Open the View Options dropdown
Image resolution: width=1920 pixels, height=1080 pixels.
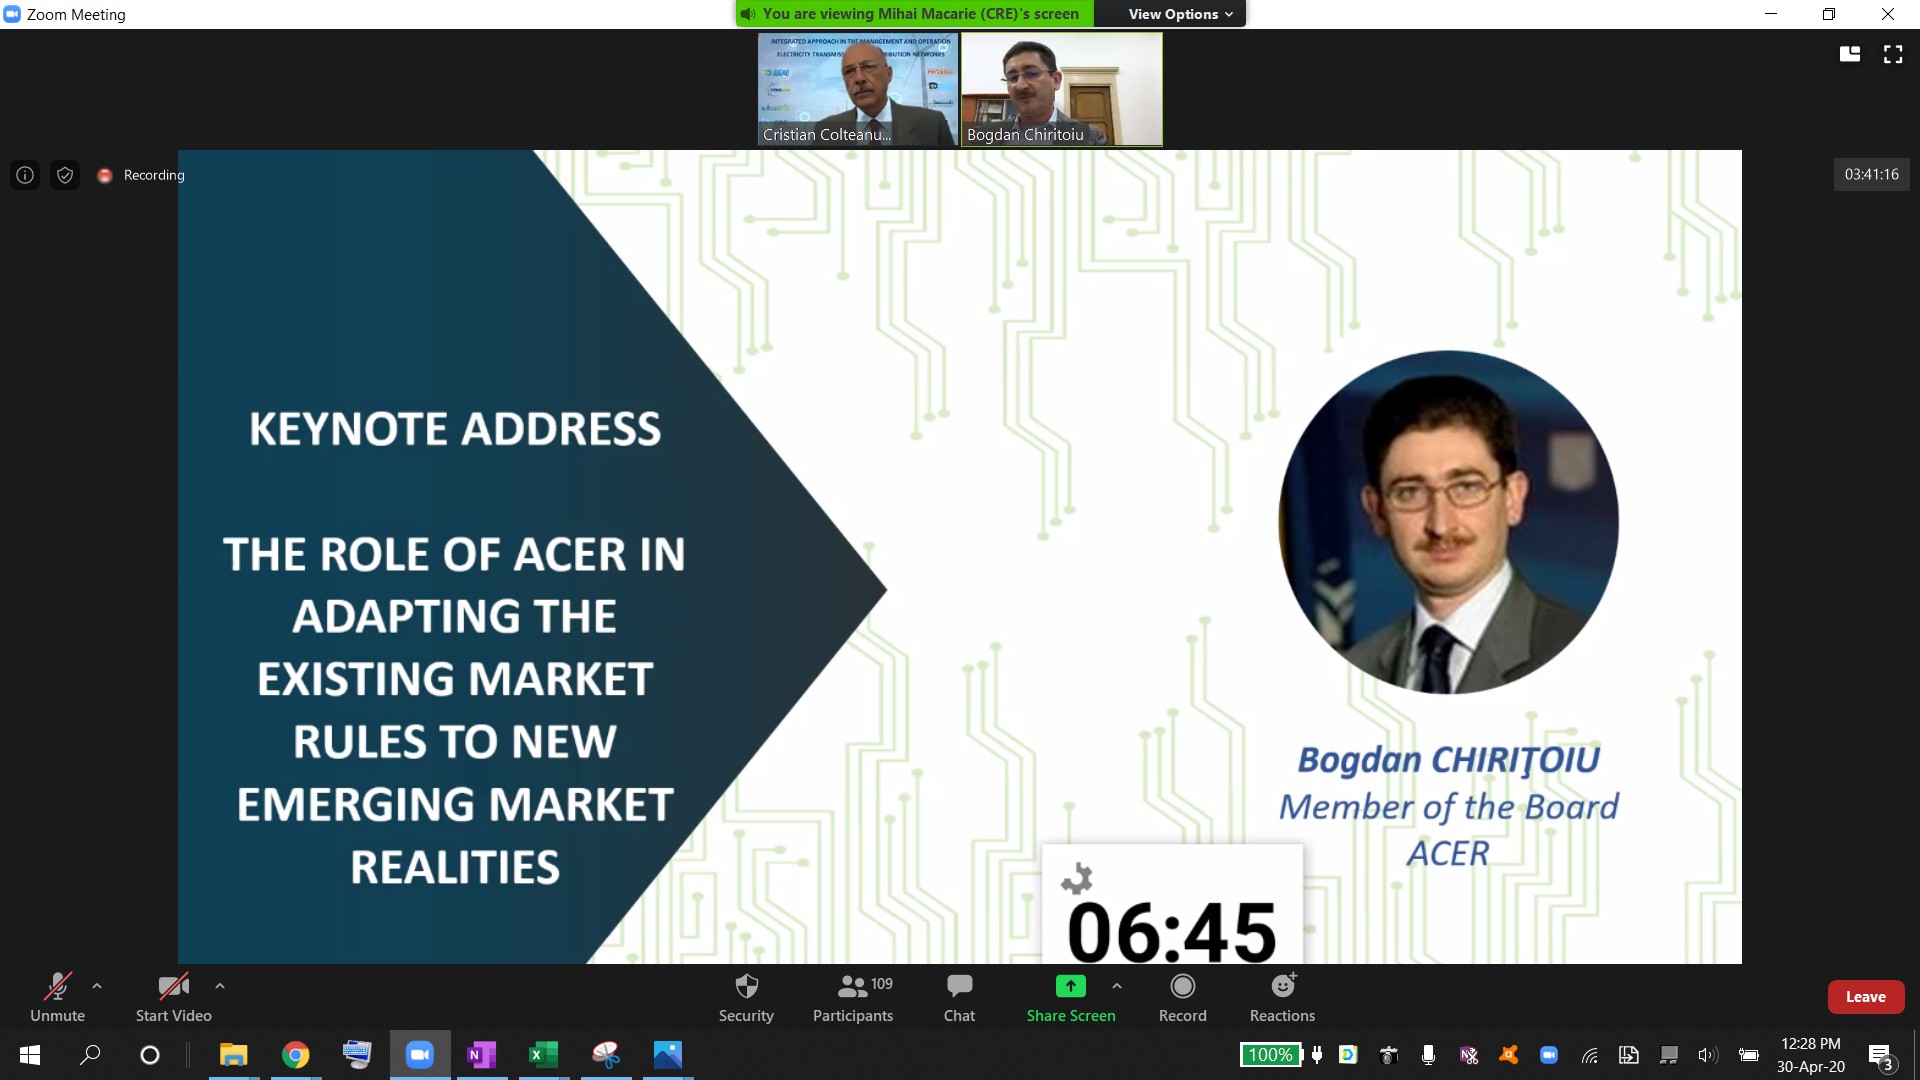pos(1181,14)
